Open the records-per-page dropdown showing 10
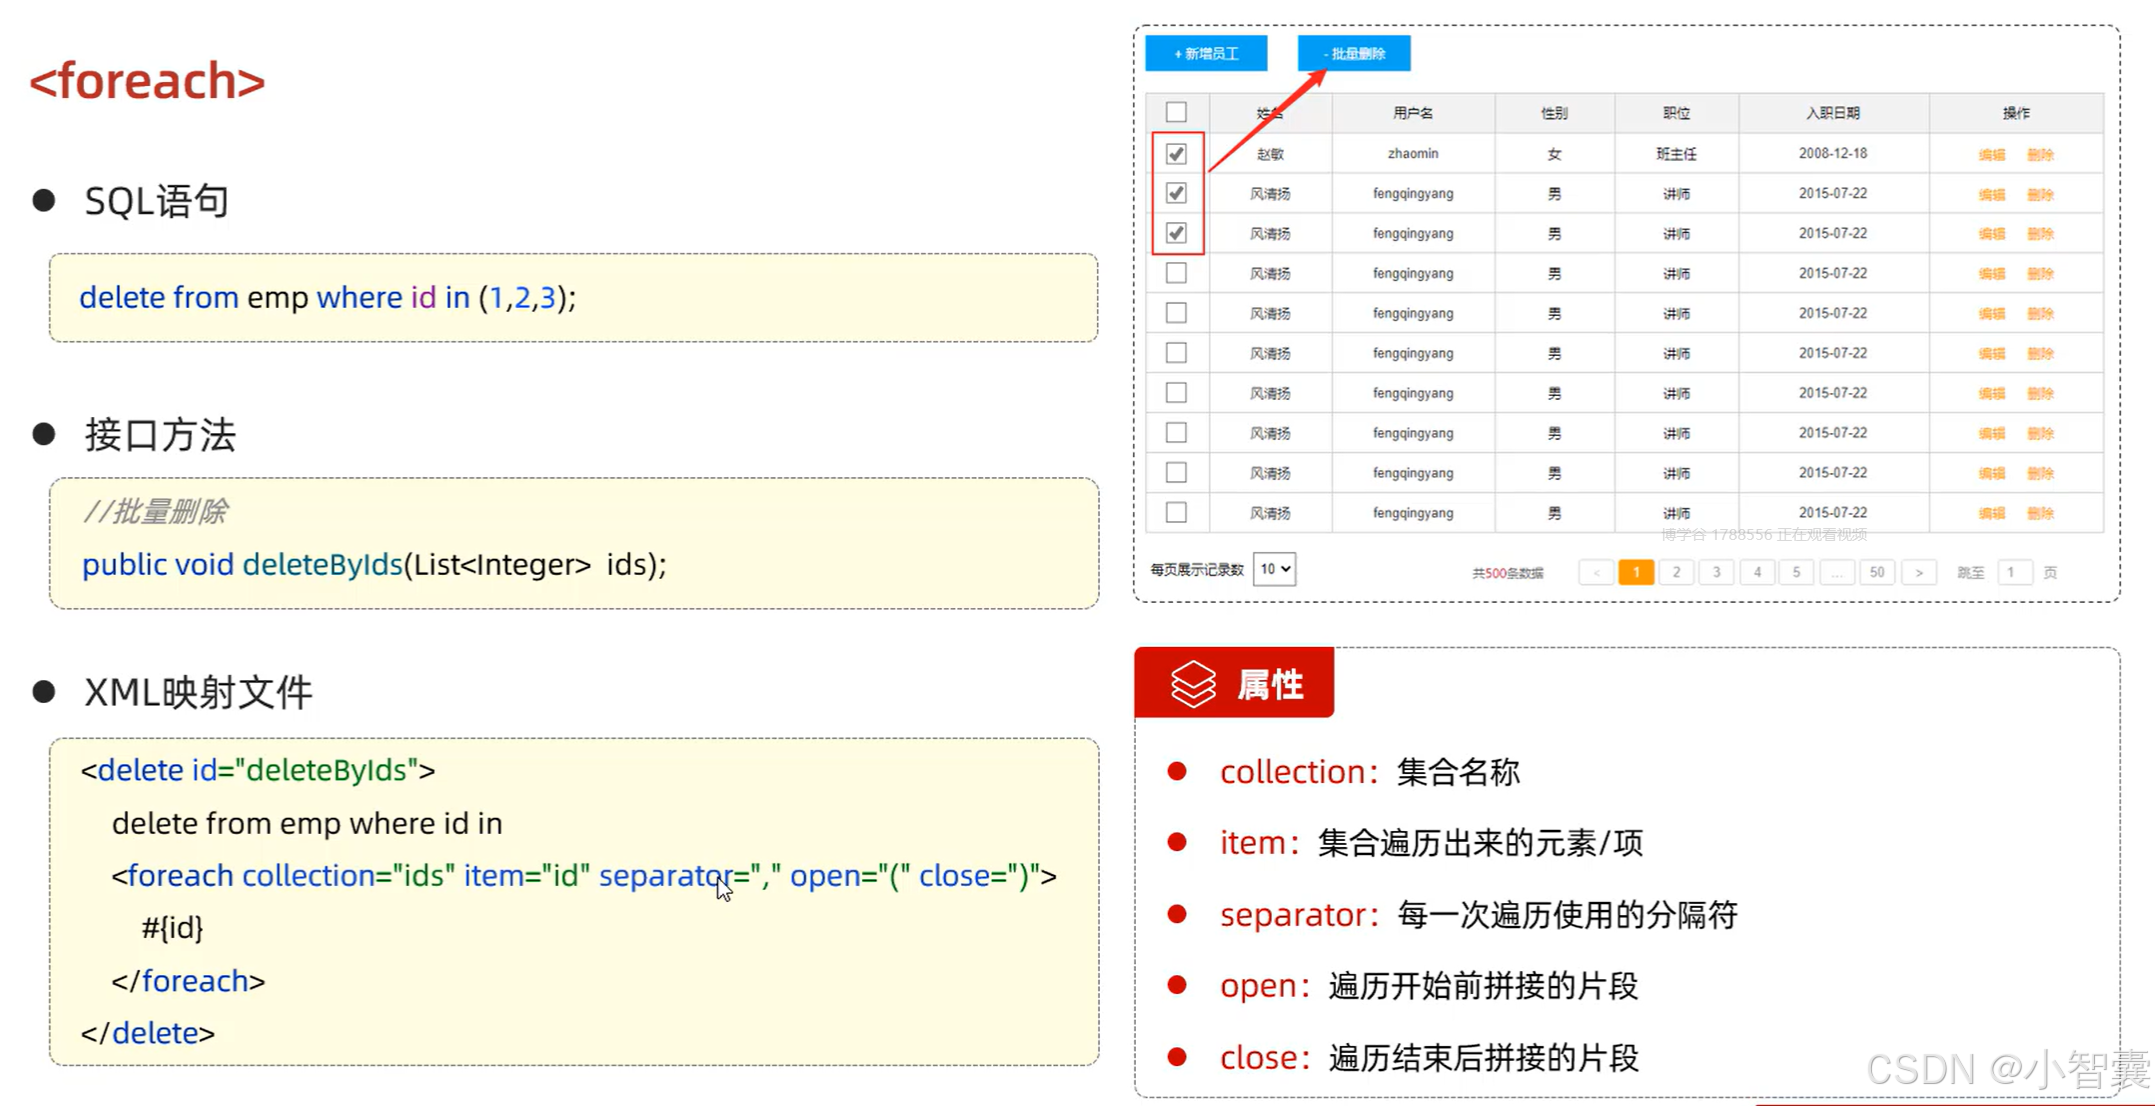 click(x=1273, y=568)
